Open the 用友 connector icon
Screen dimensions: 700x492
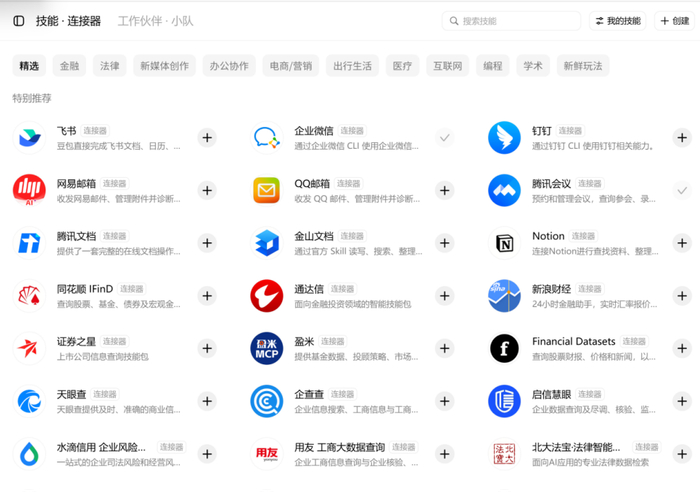pyautogui.click(x=267, y=454)
